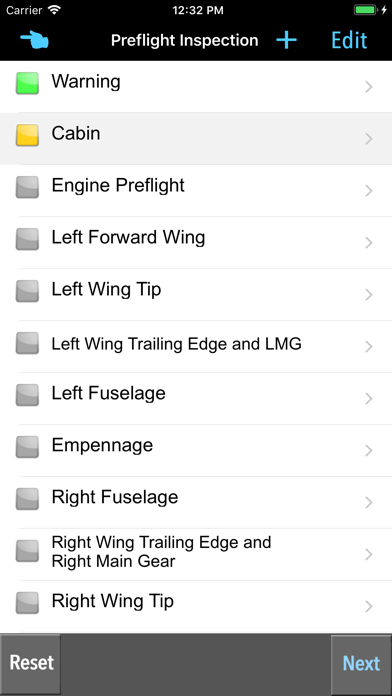This screenshot has width=392, height=696.
Task: Open Left Wing Trailing Edge chevron
Action: coord(368,347)
